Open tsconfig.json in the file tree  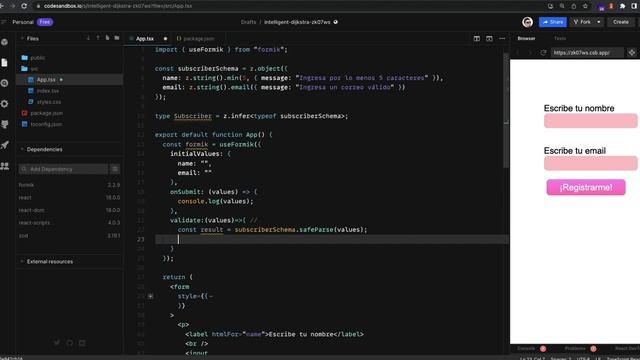coord(69,124)
